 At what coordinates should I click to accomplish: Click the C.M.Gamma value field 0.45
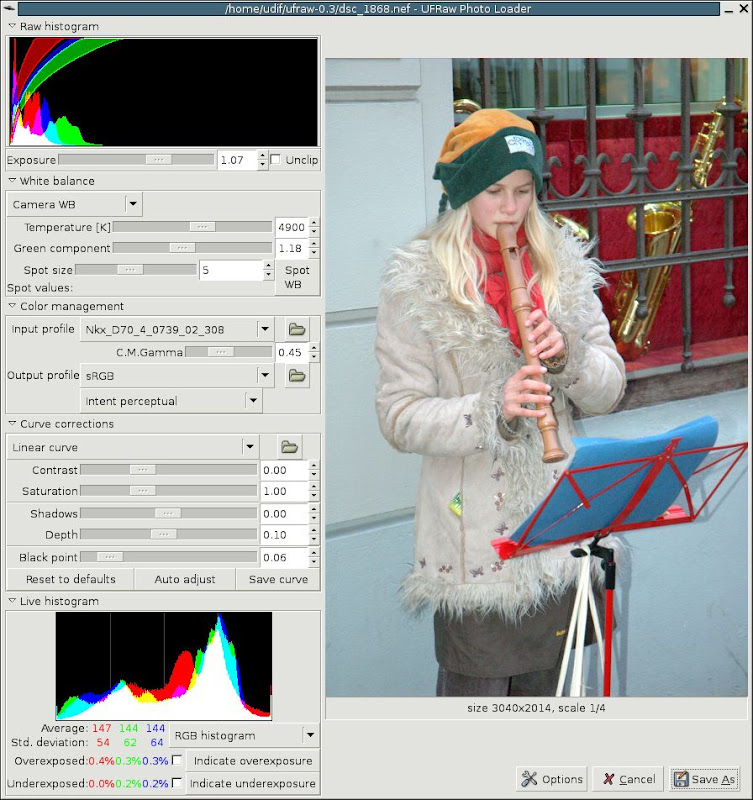pyautogui.click(x=292, y=353)
